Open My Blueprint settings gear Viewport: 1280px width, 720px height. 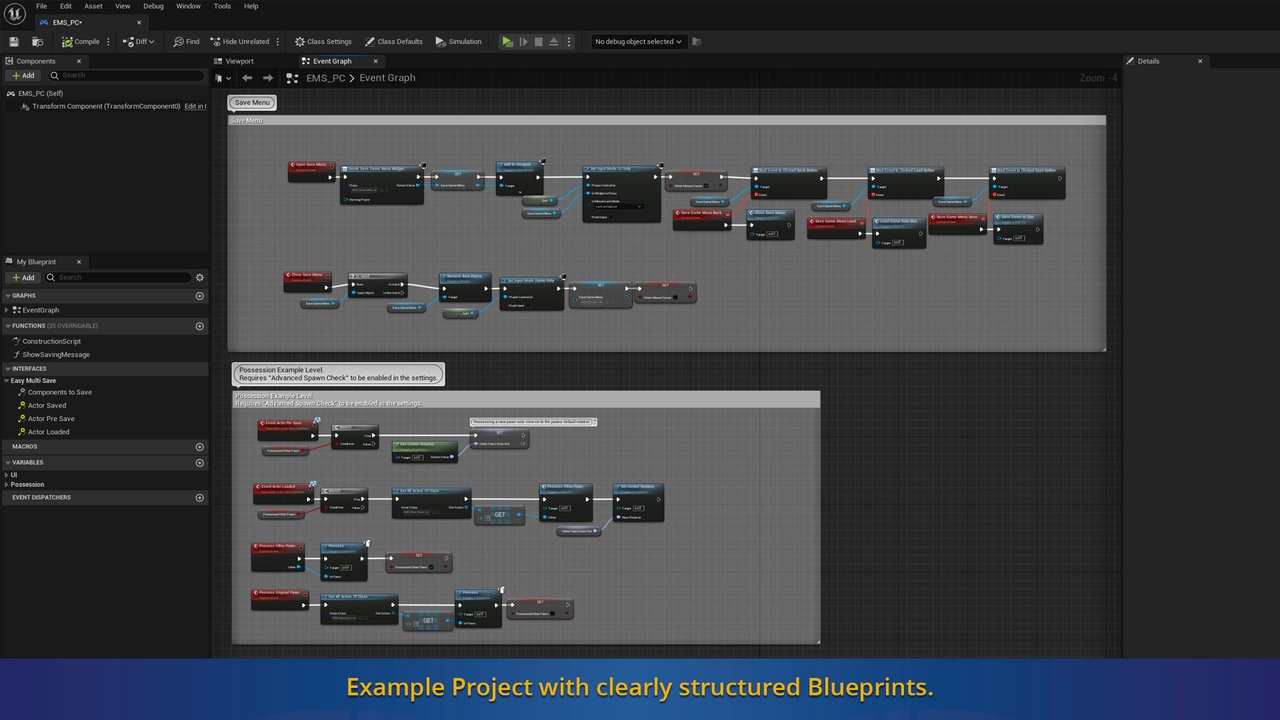click(200, 277)
